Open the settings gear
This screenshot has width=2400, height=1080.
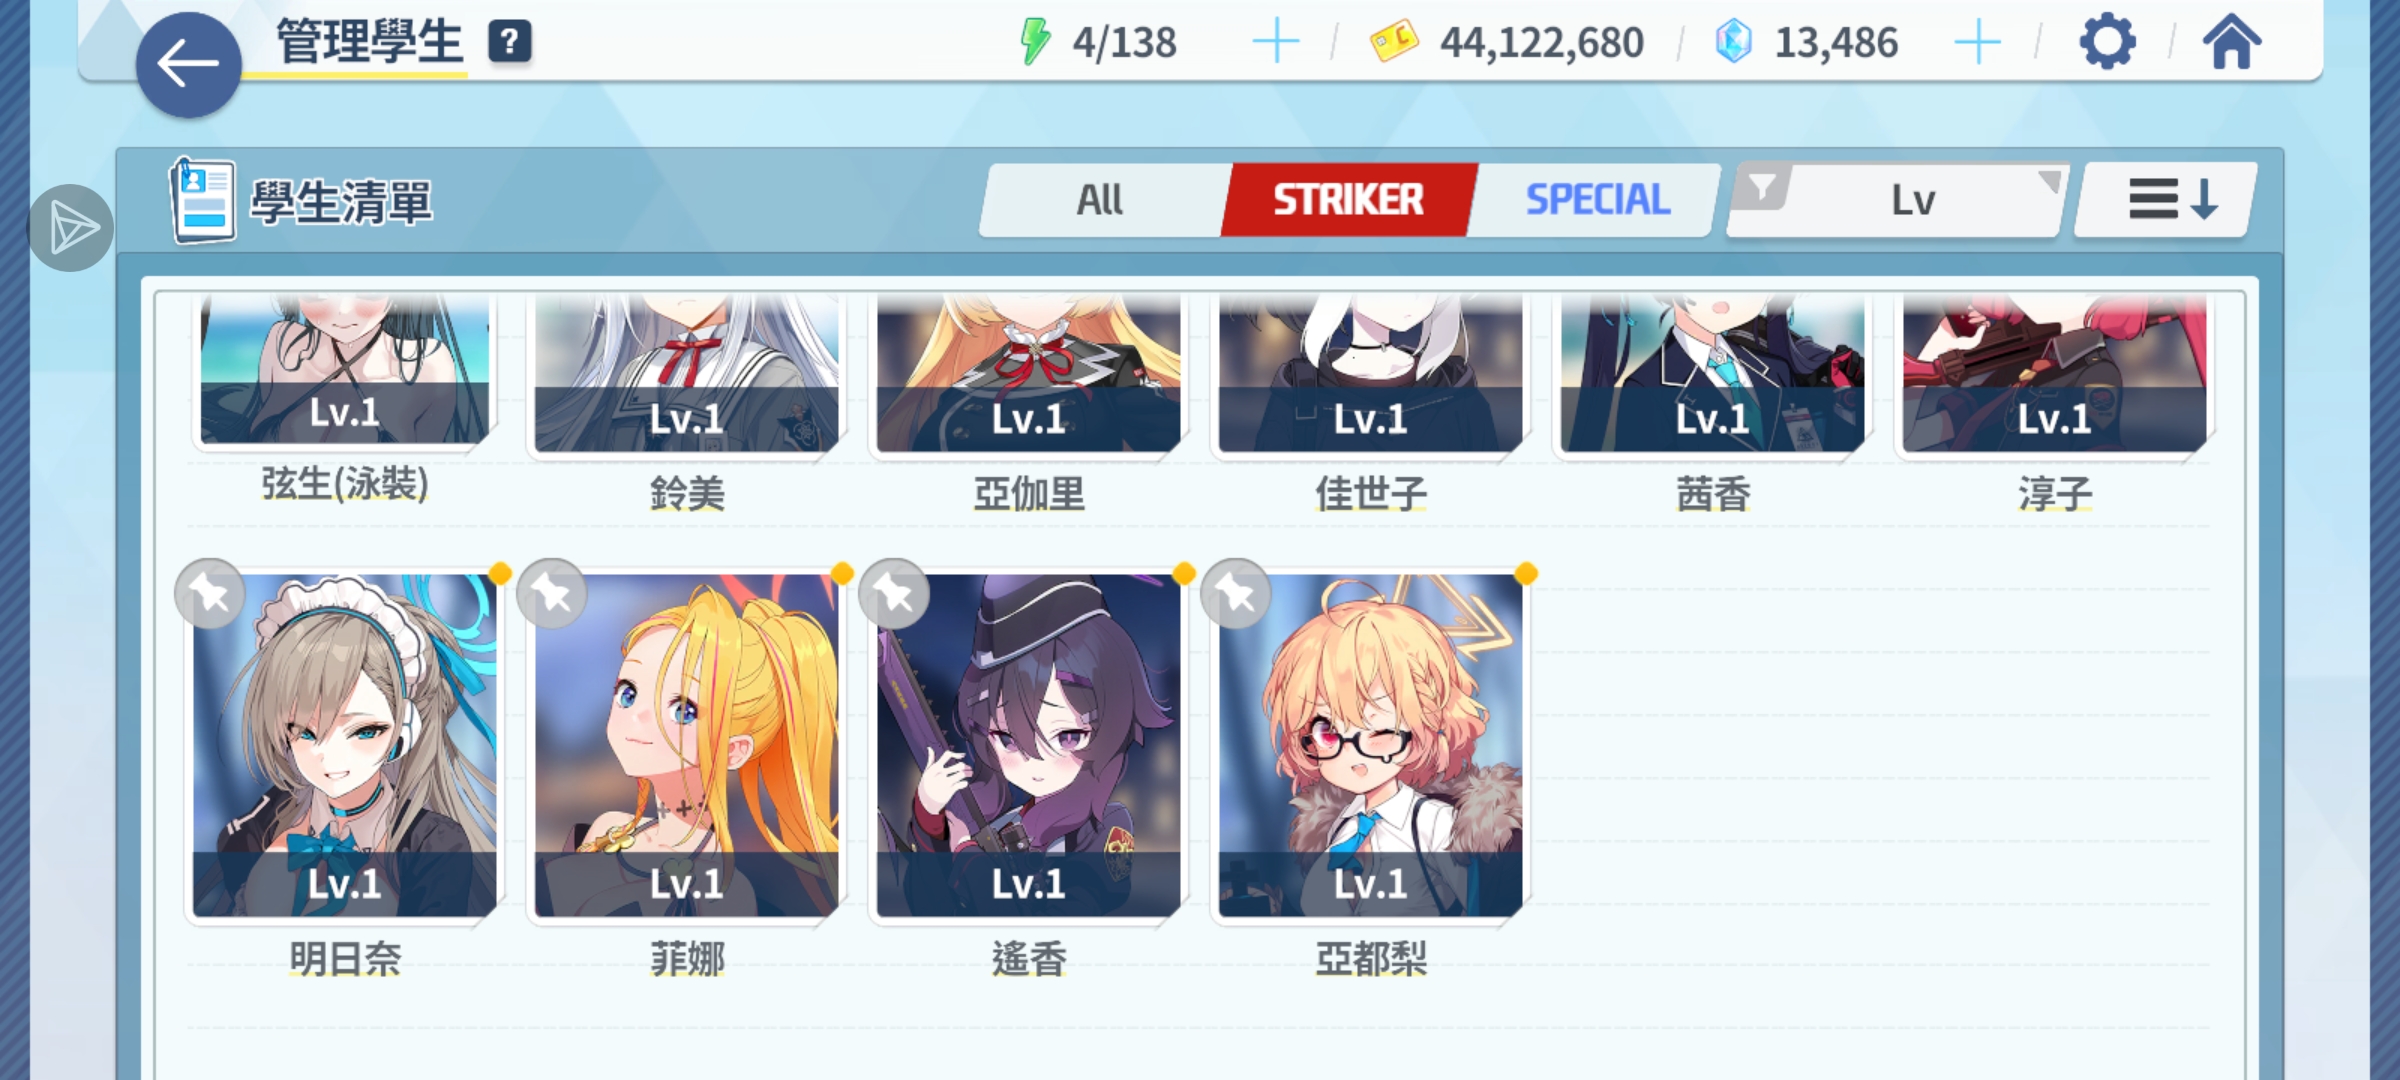point(2107,42)
